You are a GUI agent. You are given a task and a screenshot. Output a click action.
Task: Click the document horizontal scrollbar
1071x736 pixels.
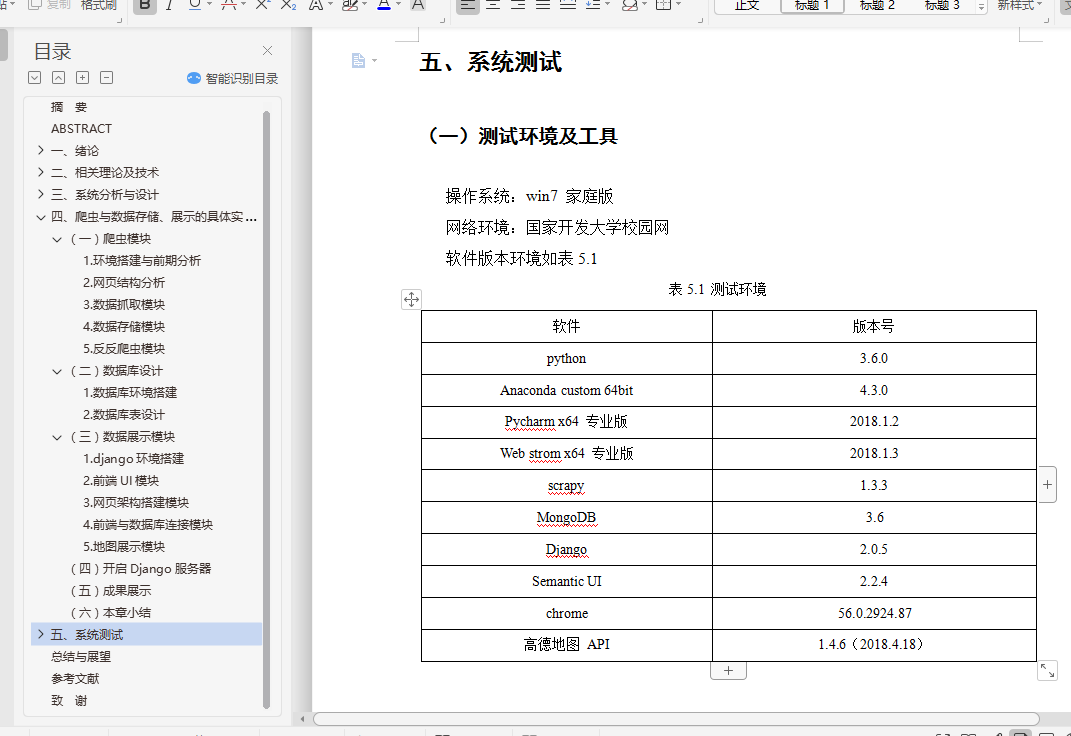coord(676,719)
